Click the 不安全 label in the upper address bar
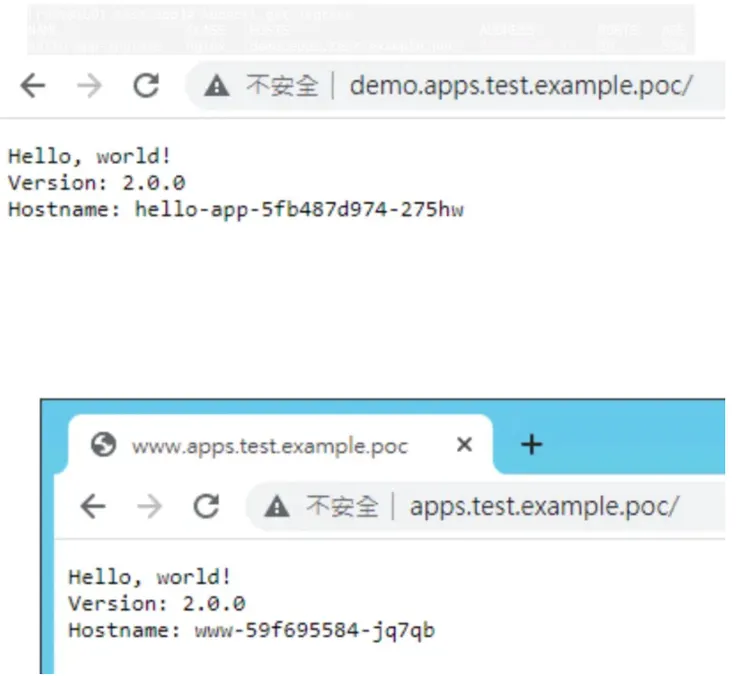This screenshot has width=740, height=676. [282, 86]
